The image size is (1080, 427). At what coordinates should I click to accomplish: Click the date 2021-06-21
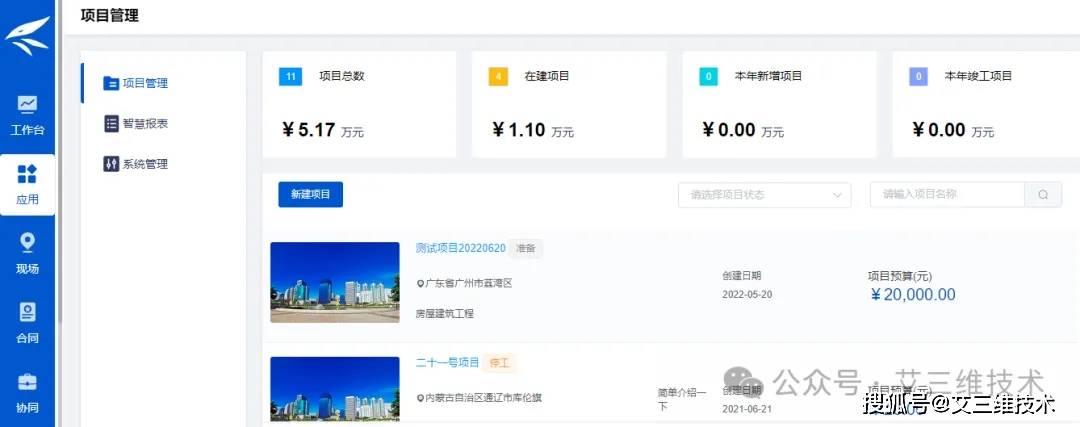(747, 409)
